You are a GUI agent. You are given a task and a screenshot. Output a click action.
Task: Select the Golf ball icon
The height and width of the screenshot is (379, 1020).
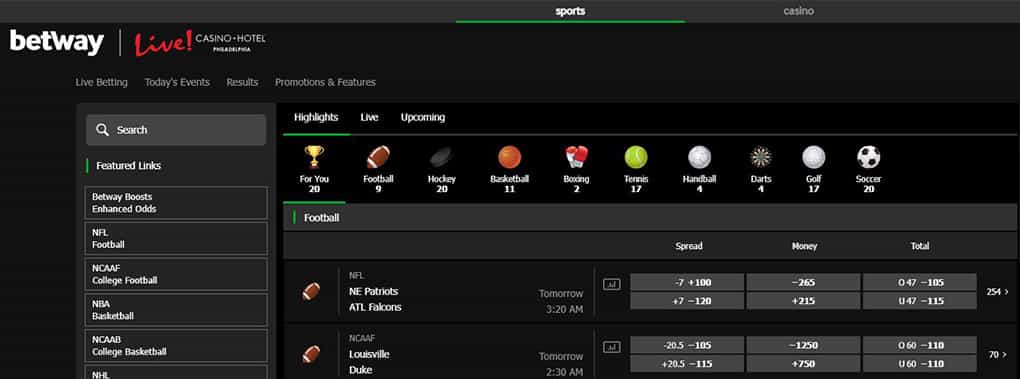click(814, 157)
